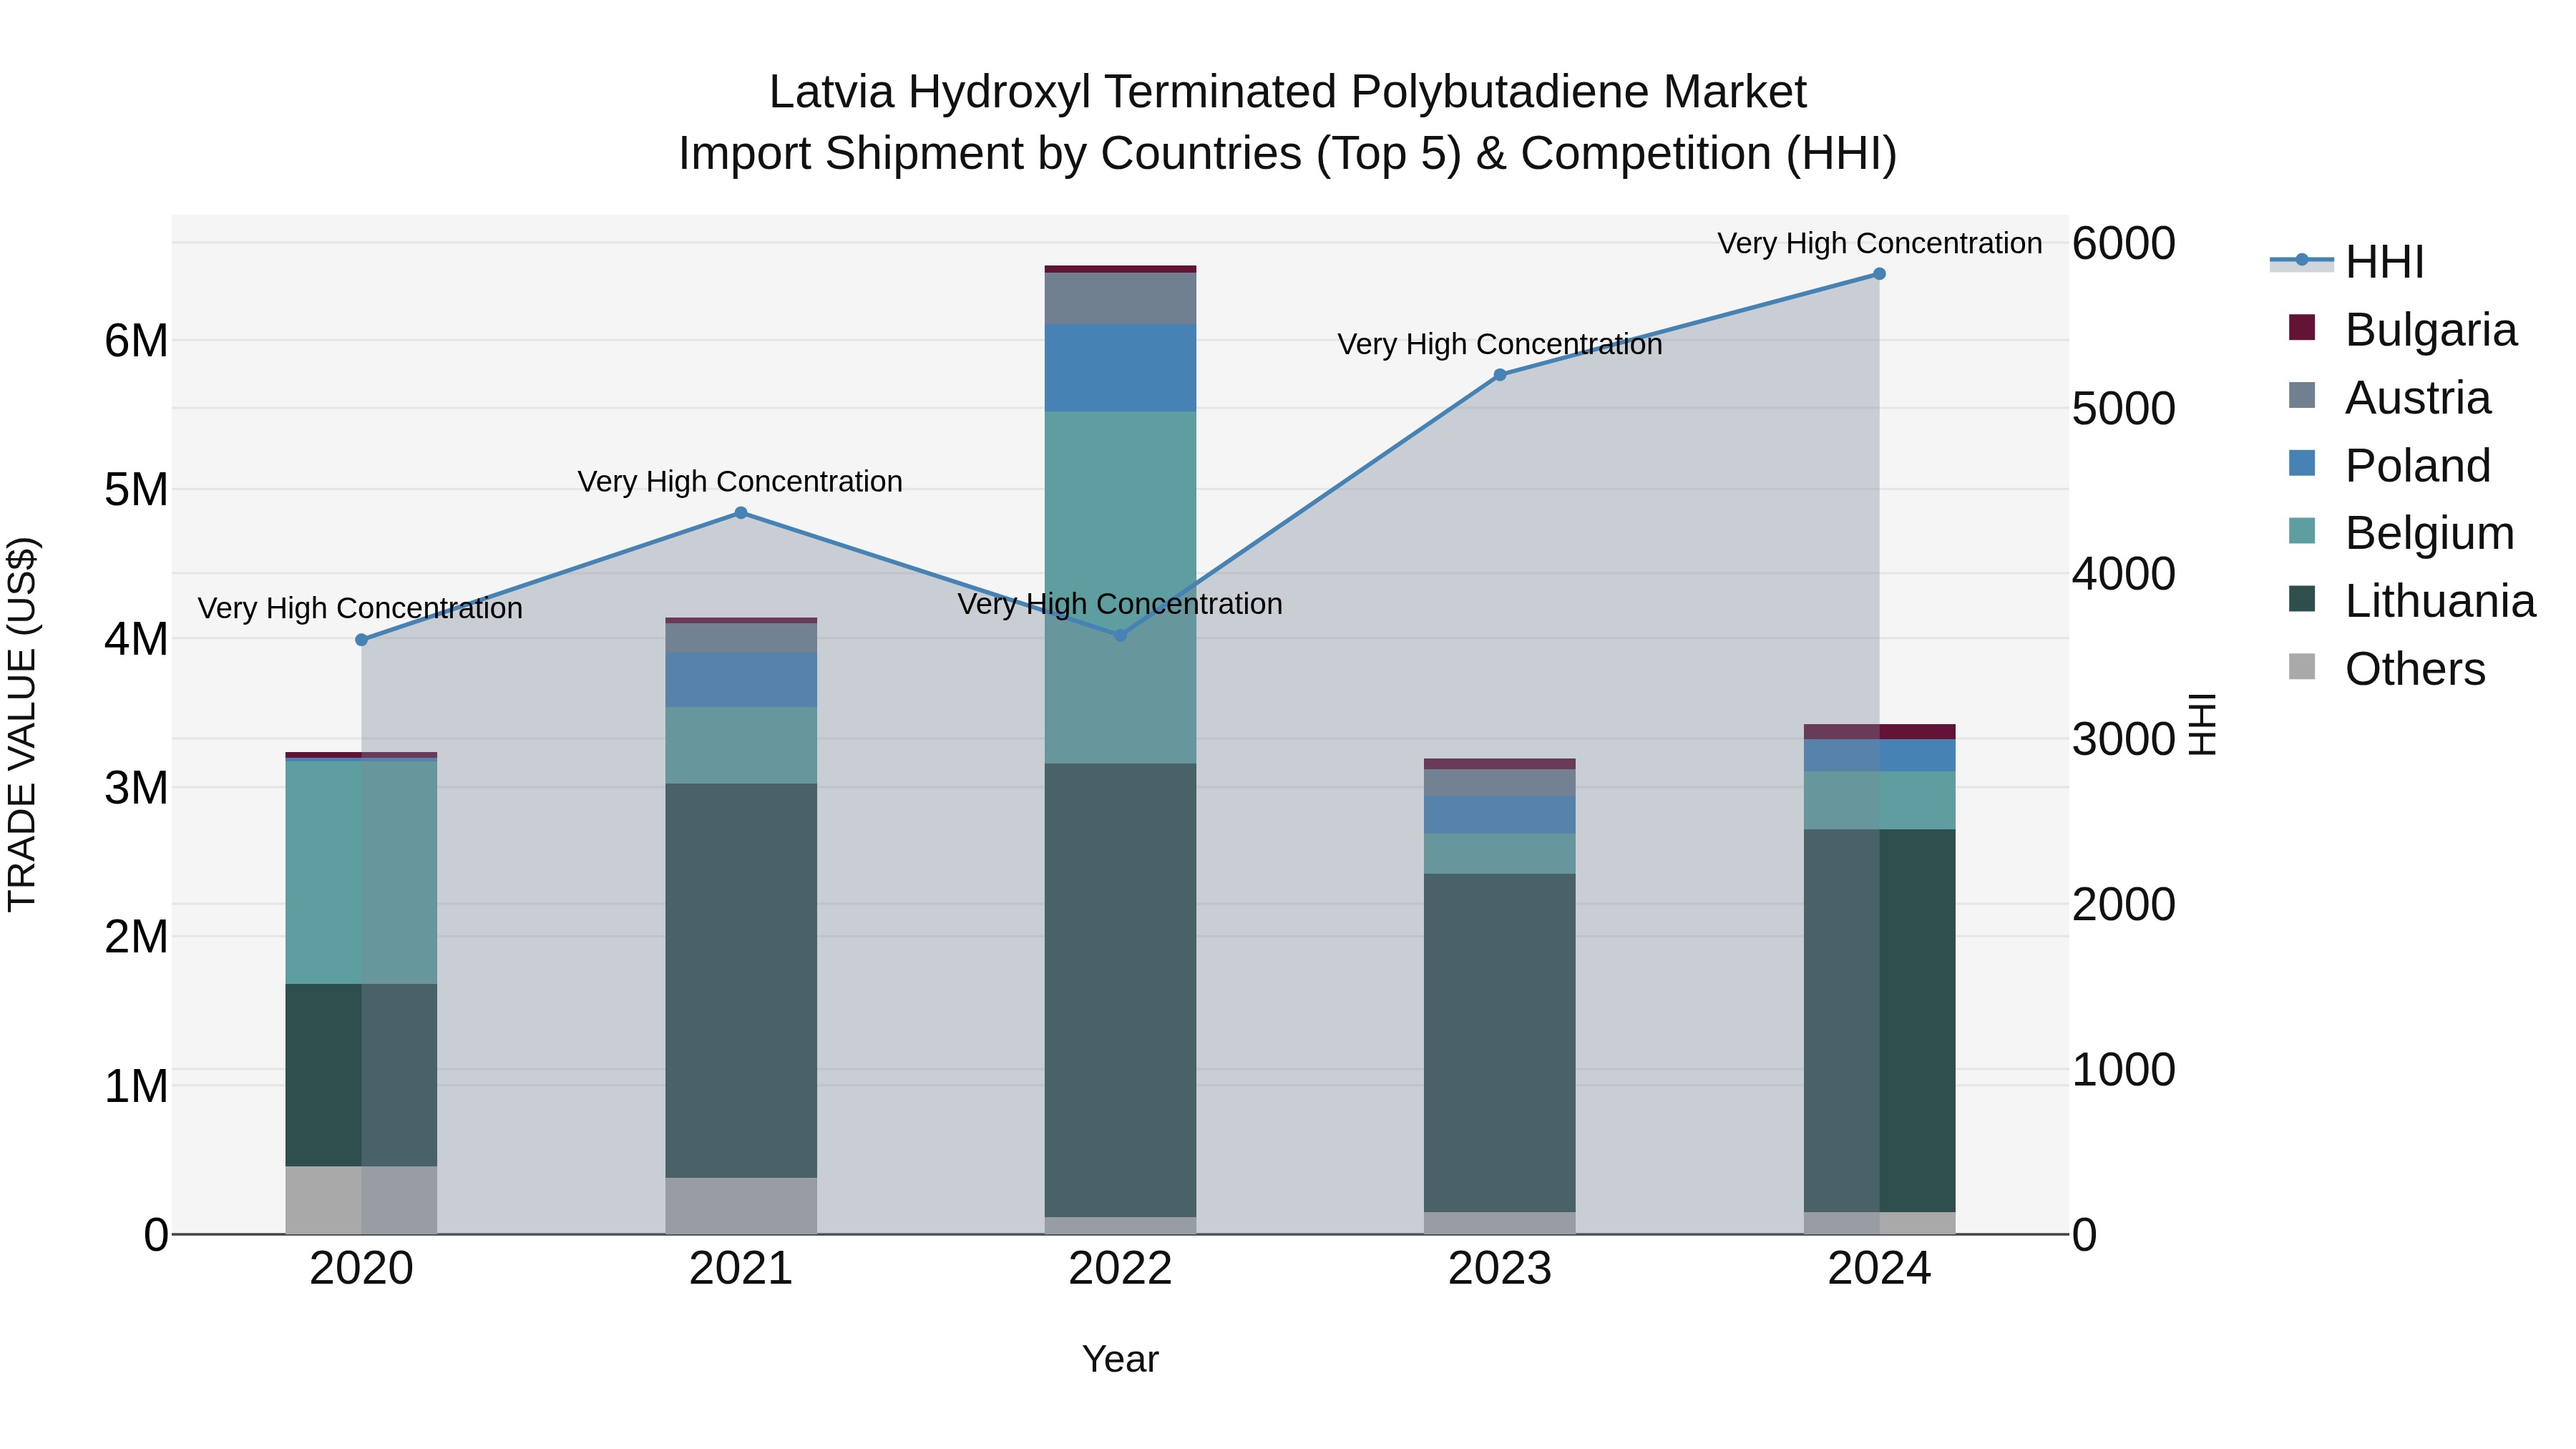
Task: Toggle Belgium series in legend
Action: point(2401,533)
